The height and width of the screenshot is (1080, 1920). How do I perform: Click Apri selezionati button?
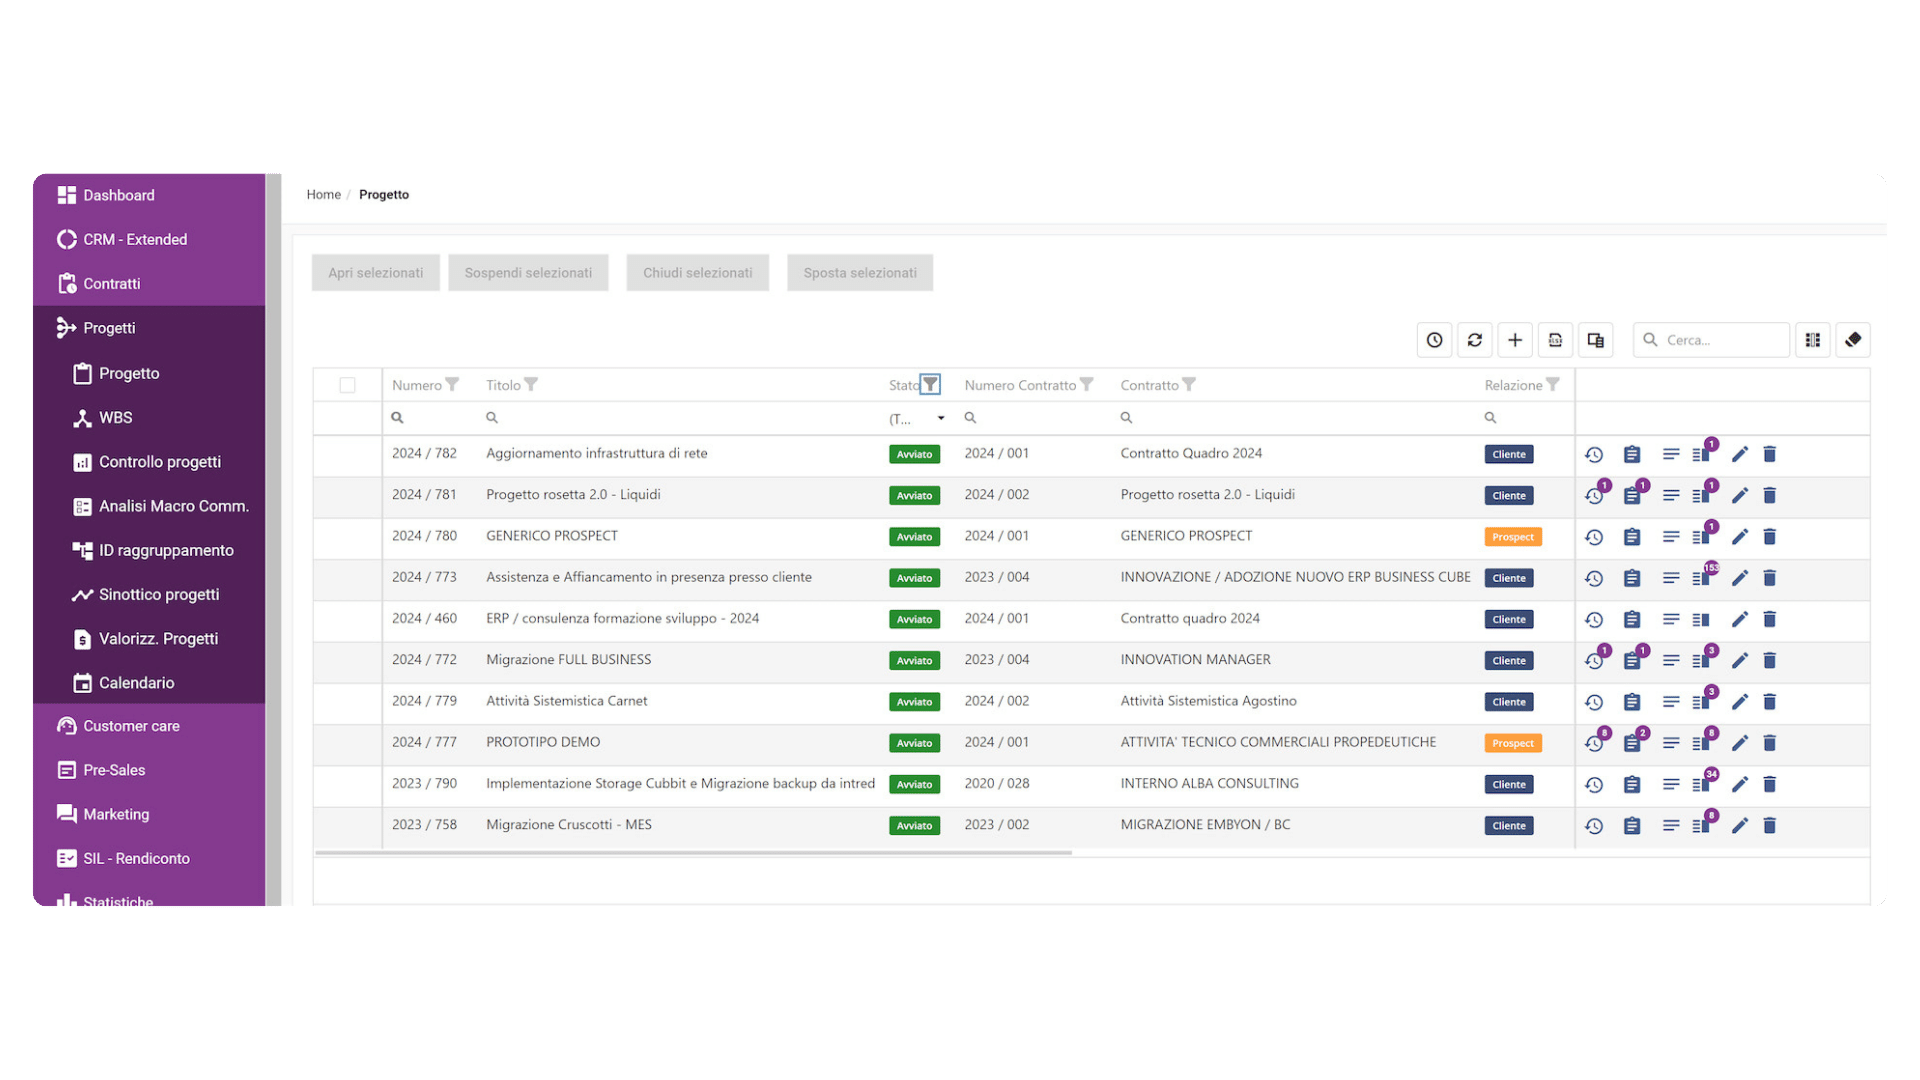[376, 273]
